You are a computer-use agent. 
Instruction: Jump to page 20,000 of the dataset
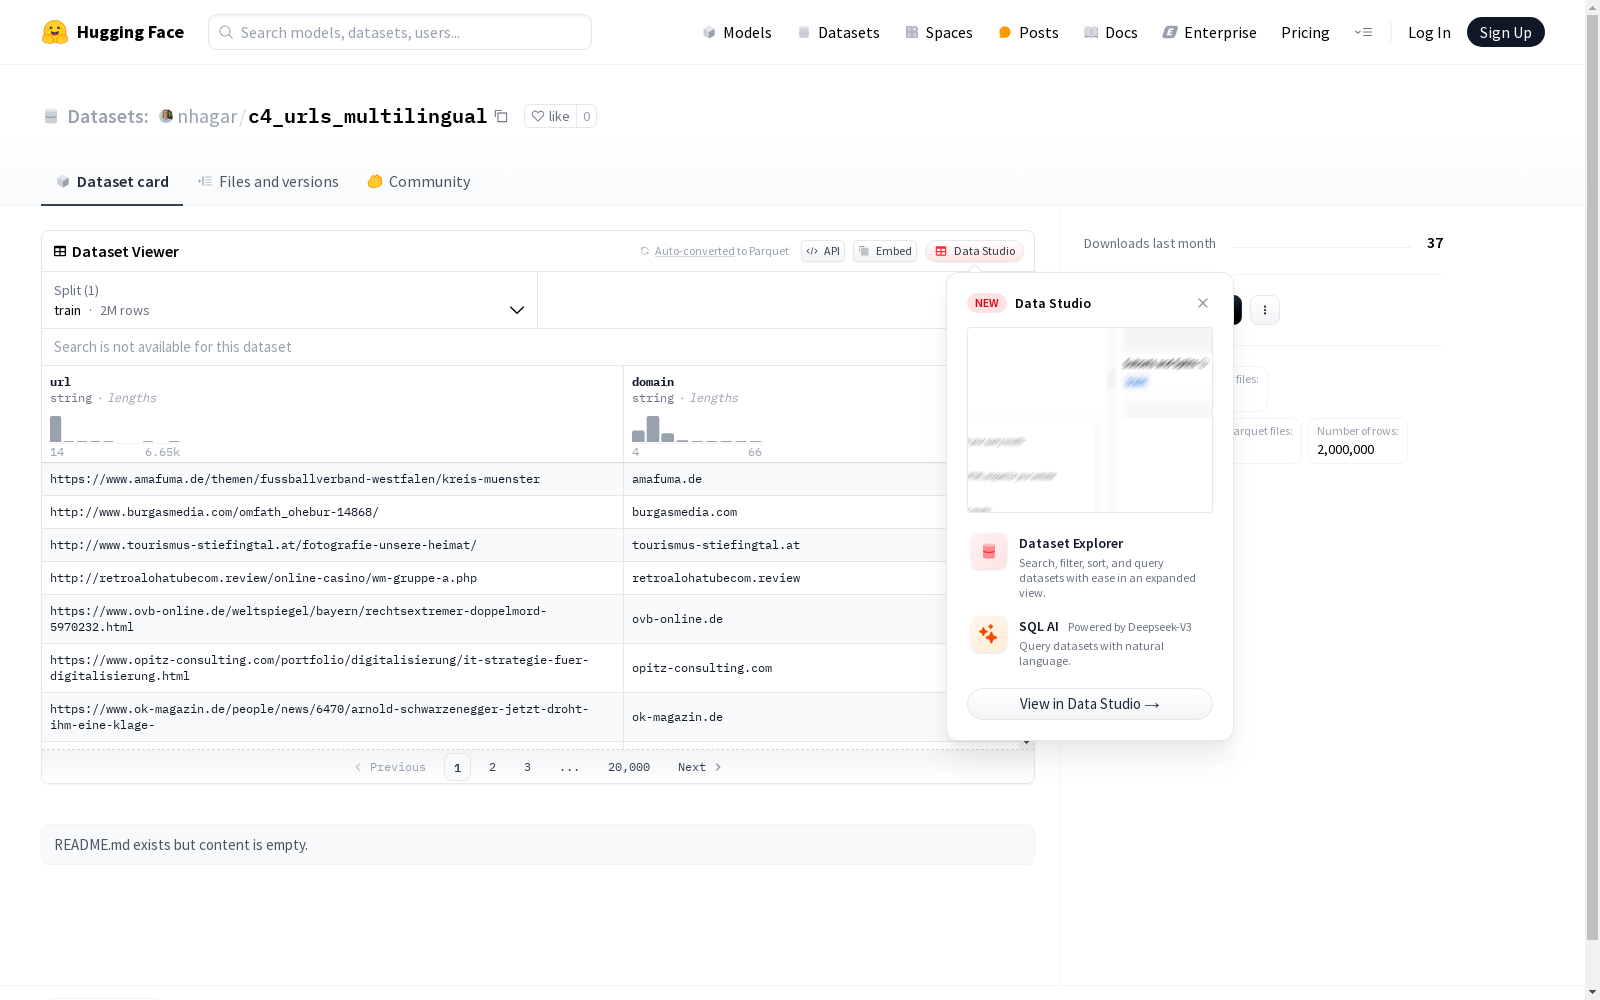point(629,767)
